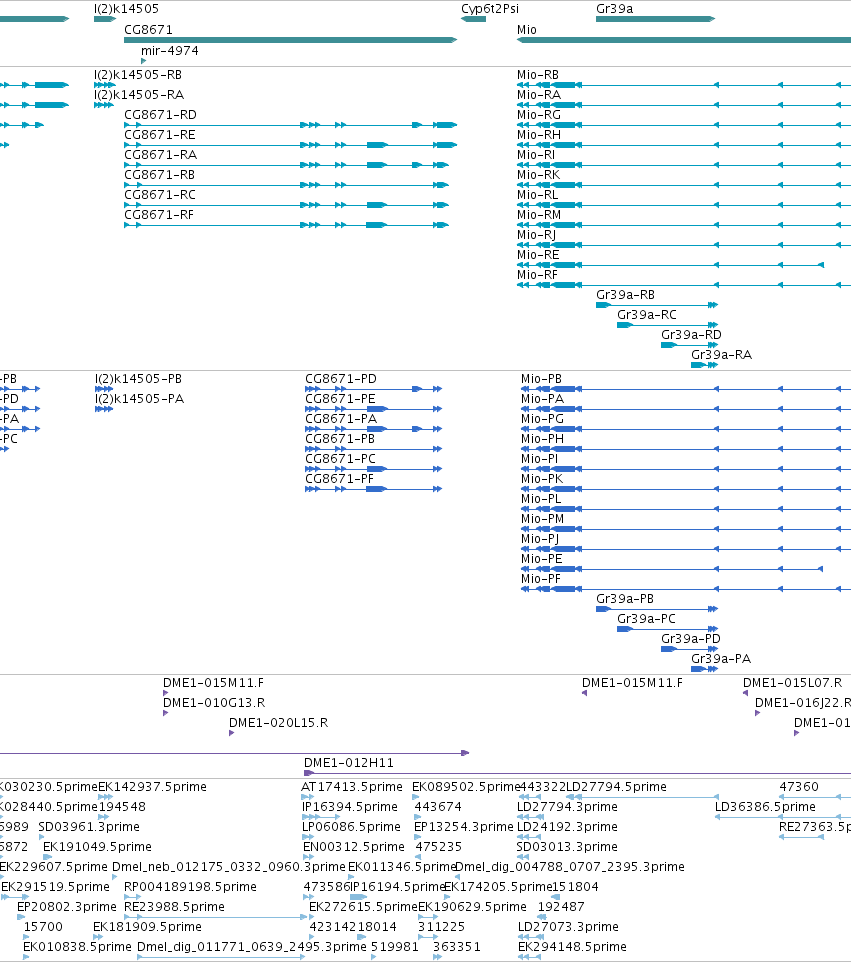Select the Cyp6t2Psi gene feature
Image resolution: width=851 pixels, height=962 pixels.
coord(473,19)
